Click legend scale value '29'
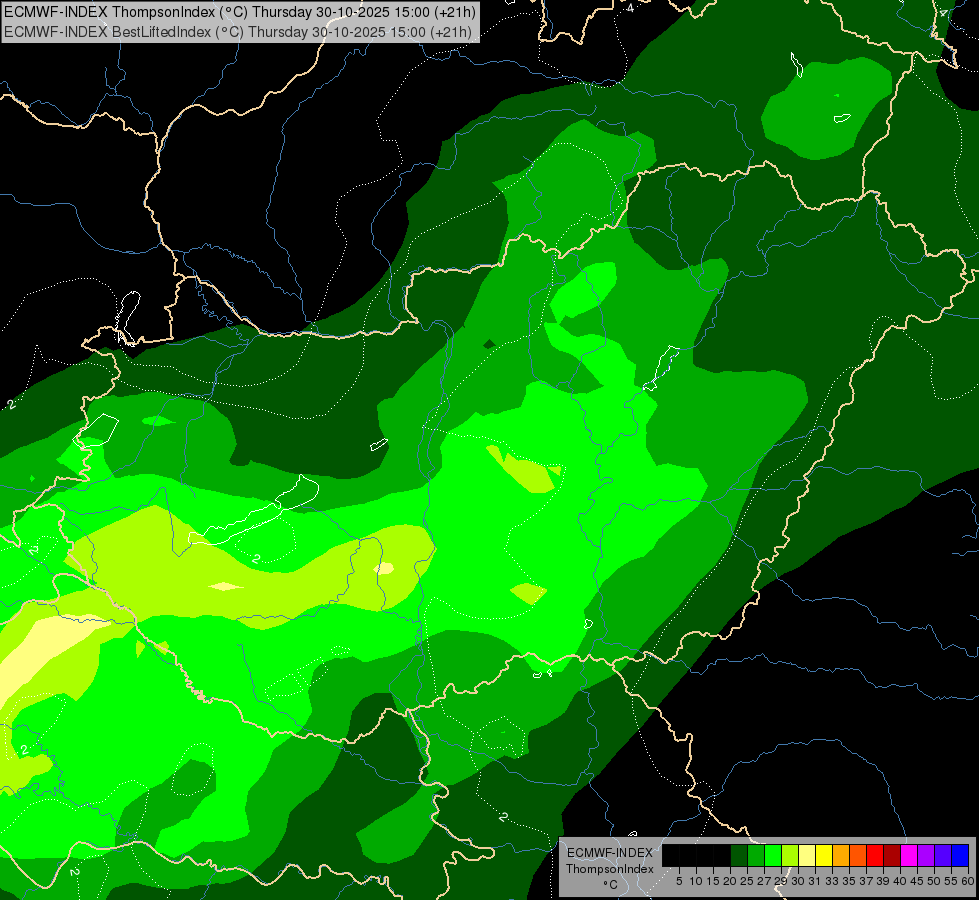 [780, 881]
